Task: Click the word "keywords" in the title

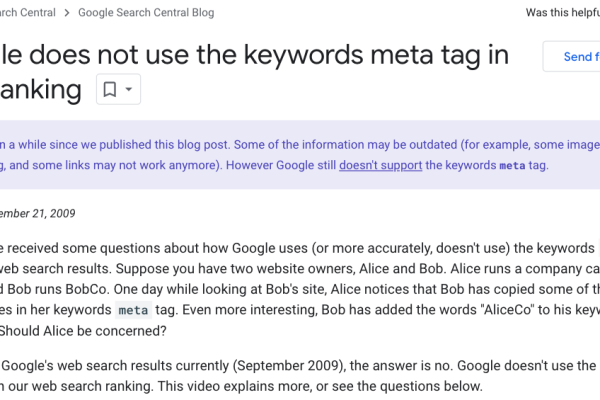Action: coord(304,55)
